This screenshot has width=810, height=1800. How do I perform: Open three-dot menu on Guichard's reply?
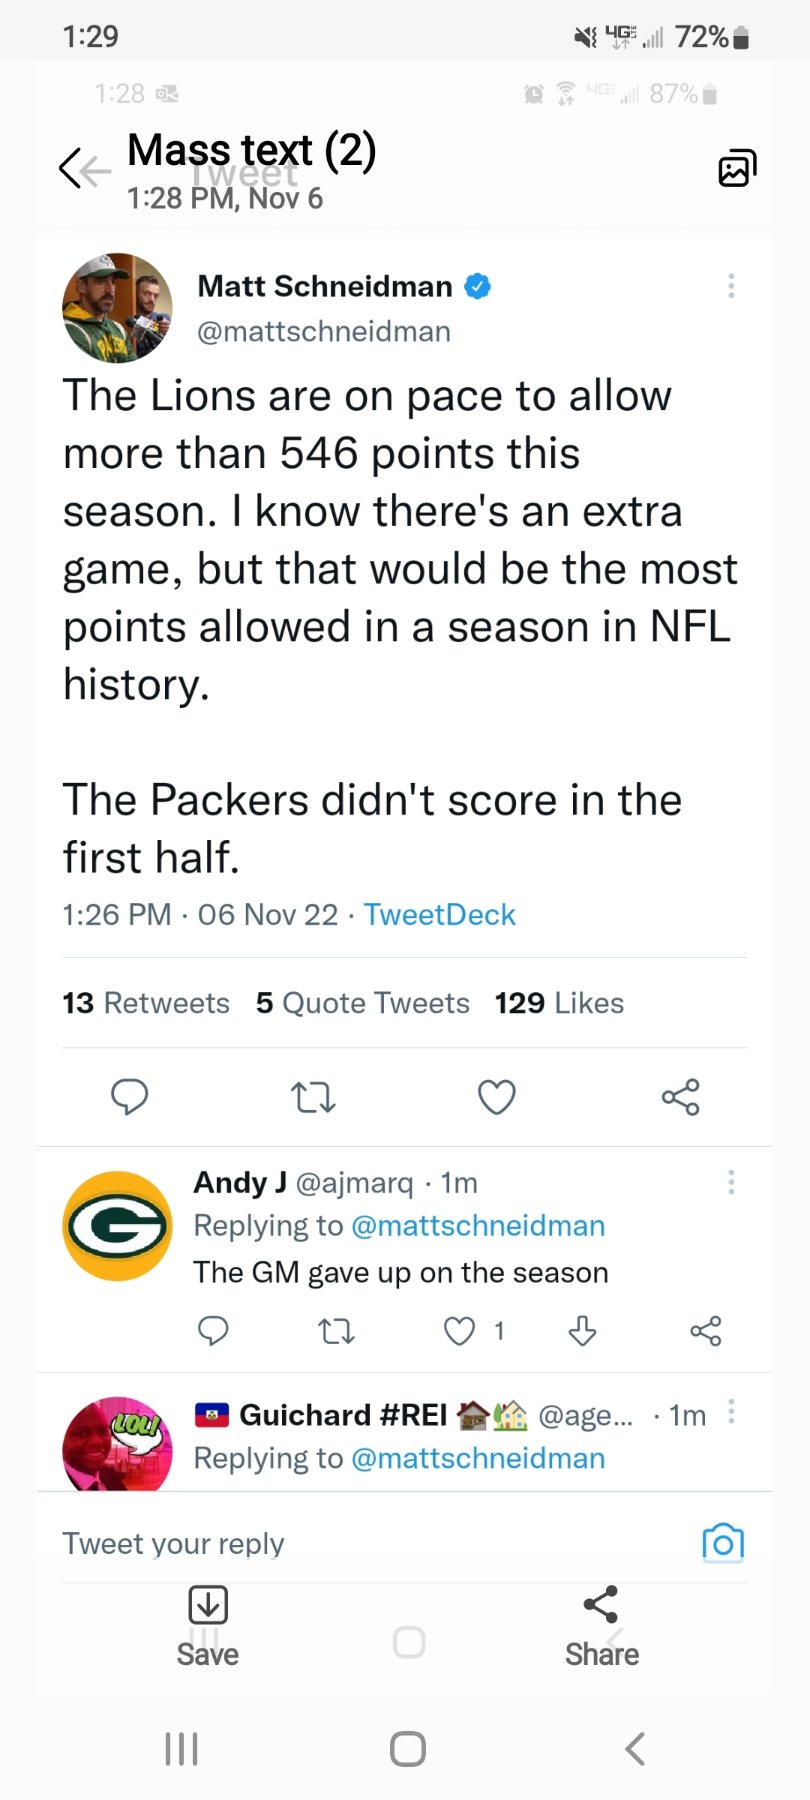731,1412
